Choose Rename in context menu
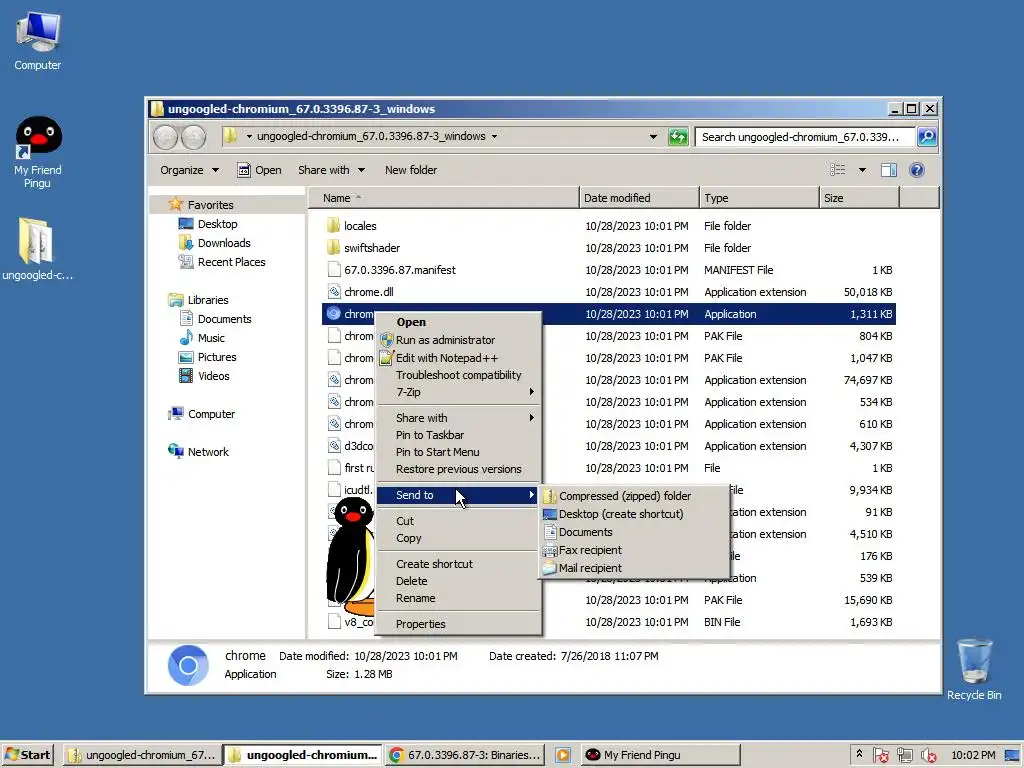1024x768 pixels. [458, 598]
